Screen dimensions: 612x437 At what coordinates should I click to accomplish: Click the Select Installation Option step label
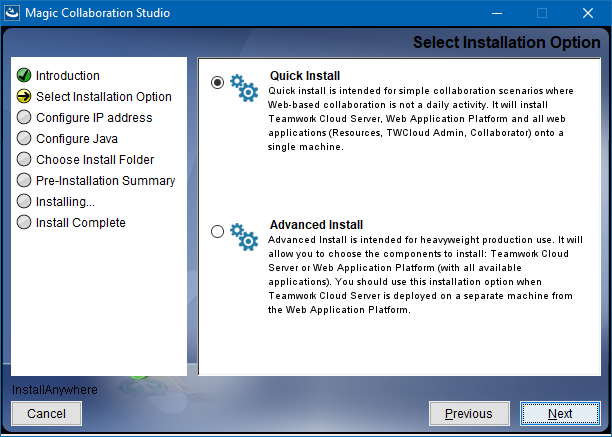[104, 97]
